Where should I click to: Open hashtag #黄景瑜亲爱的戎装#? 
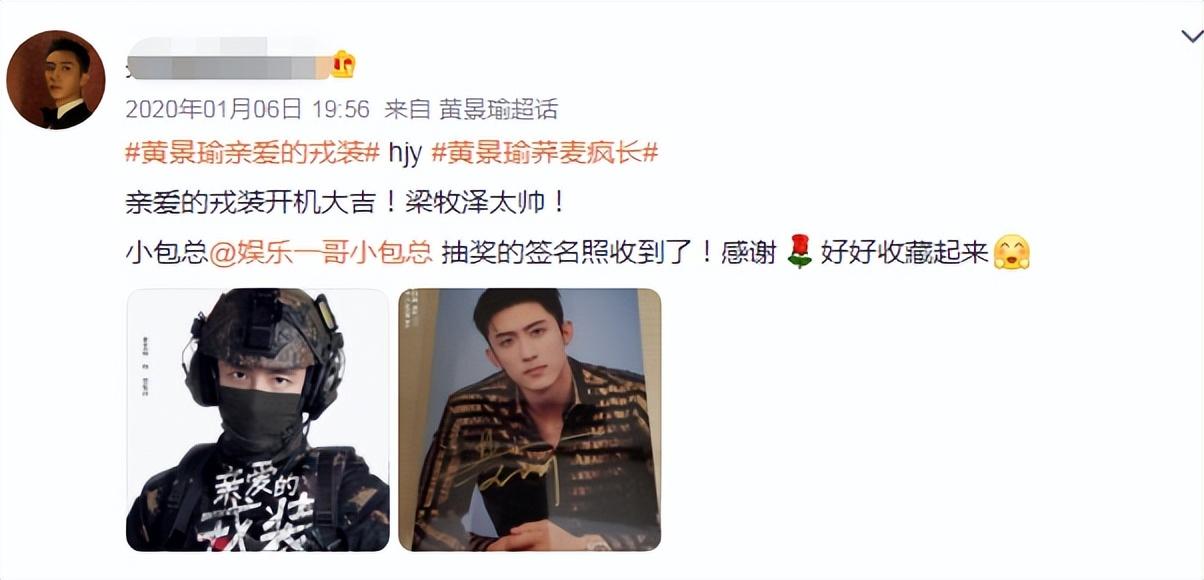coord(252,154)
